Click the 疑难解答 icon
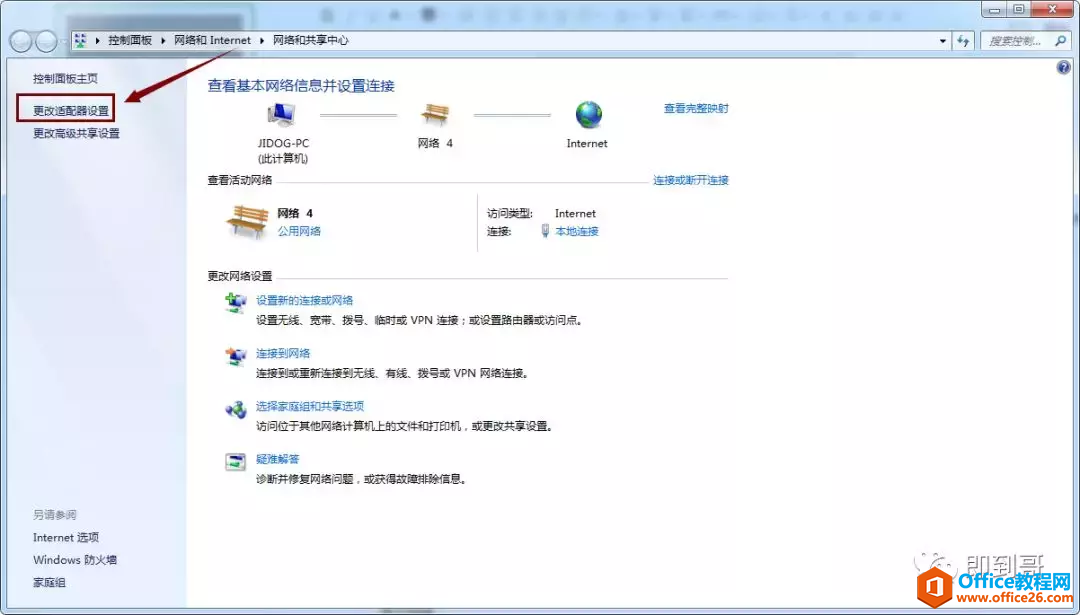 click(236, 461)
